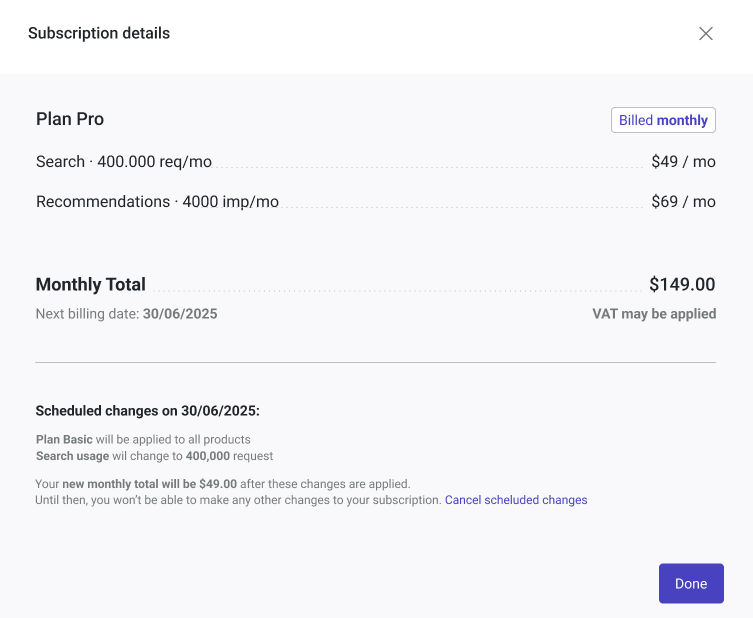Close the Subscription details dialog
The width and height of the screenshot is (753, 618).
click(705, 34)
